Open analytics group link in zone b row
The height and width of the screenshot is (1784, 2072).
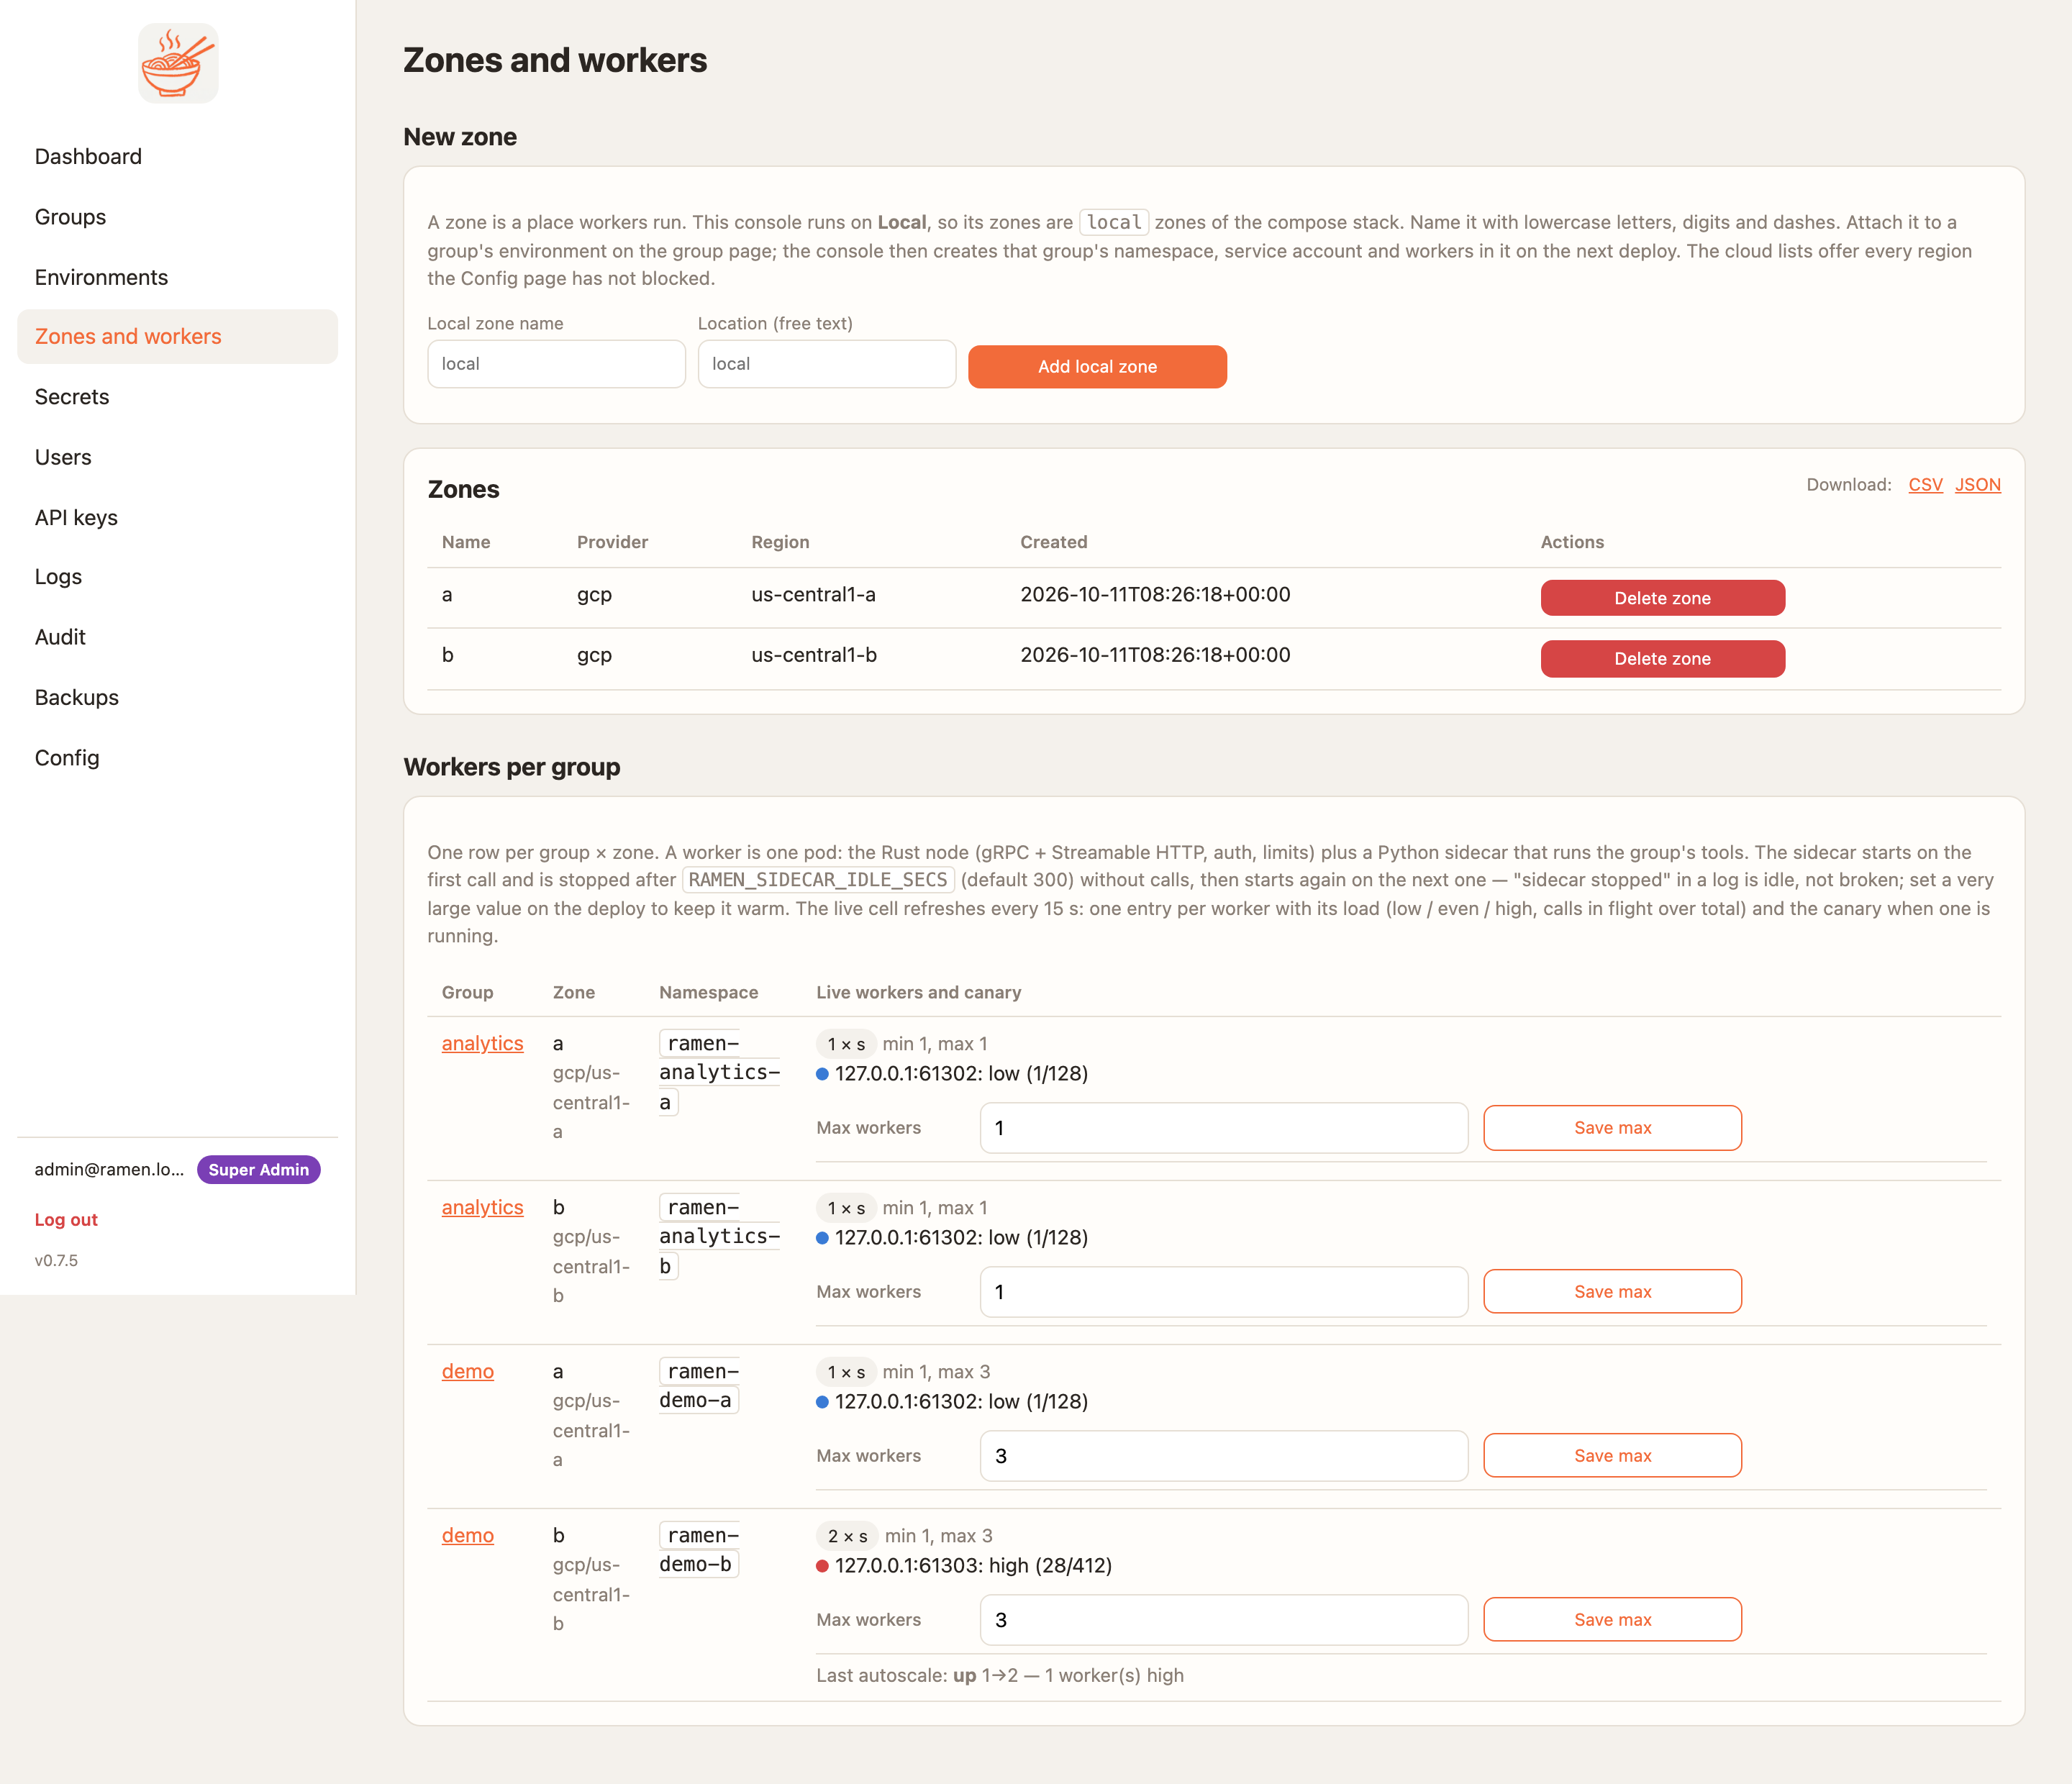pos(482,1207)
